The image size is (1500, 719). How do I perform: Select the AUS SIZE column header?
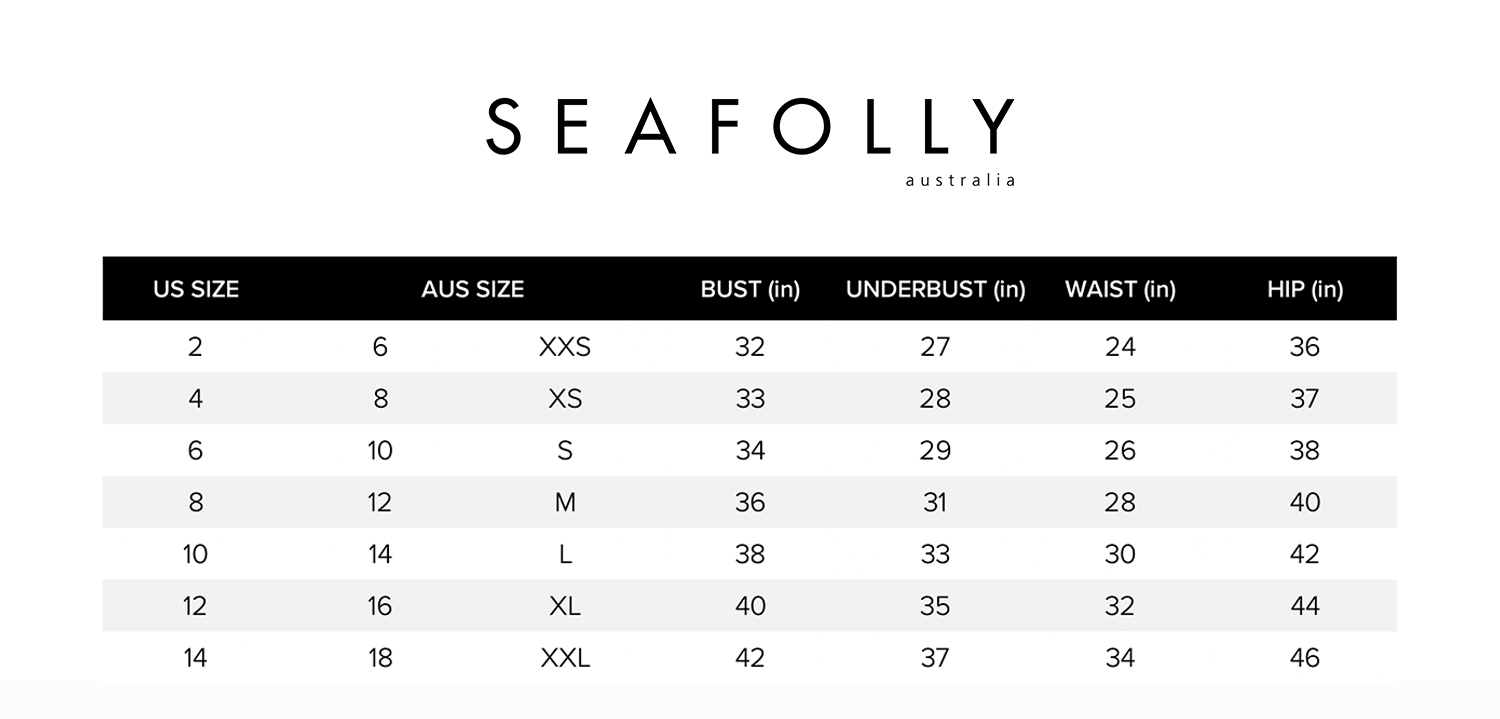[472, 290]
